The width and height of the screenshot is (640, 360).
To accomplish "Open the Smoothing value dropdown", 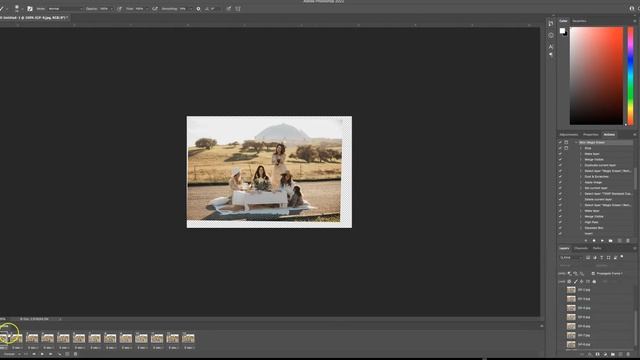I will pyautogui.click(x=190, y=8).
